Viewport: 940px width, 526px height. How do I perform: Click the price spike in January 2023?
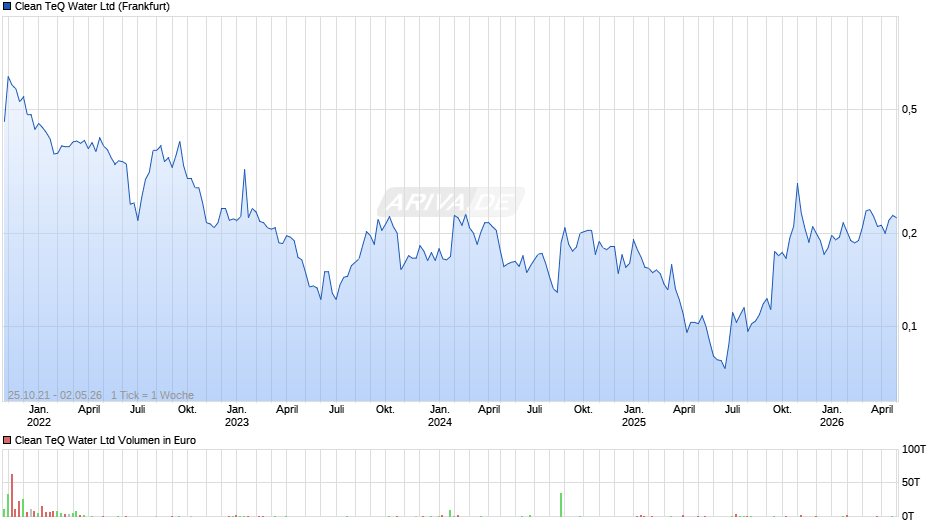pos(245,170)
